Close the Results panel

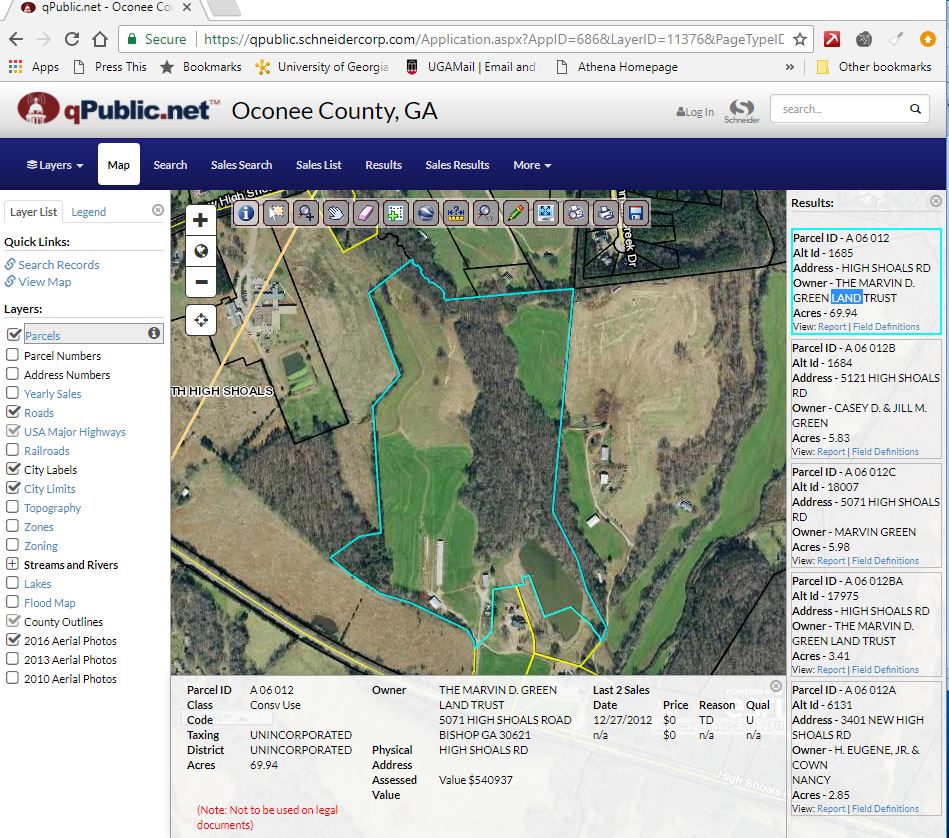point(936,201)
